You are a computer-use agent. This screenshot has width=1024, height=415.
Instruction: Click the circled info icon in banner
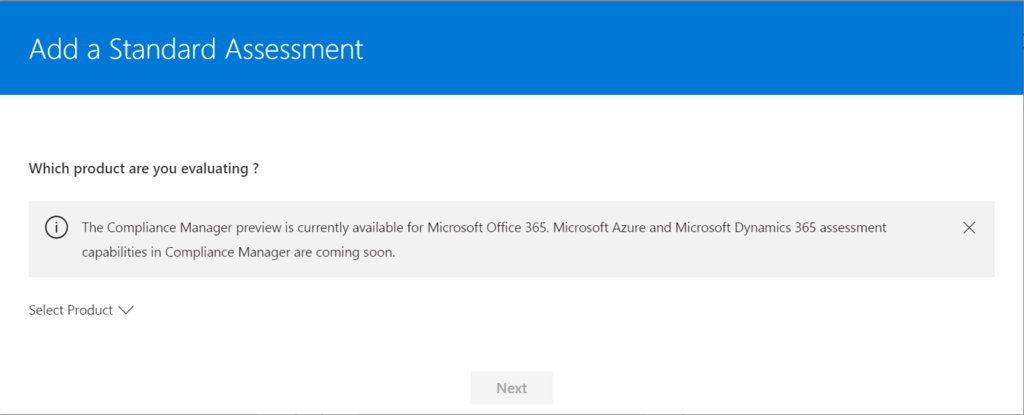click(56, 227)
